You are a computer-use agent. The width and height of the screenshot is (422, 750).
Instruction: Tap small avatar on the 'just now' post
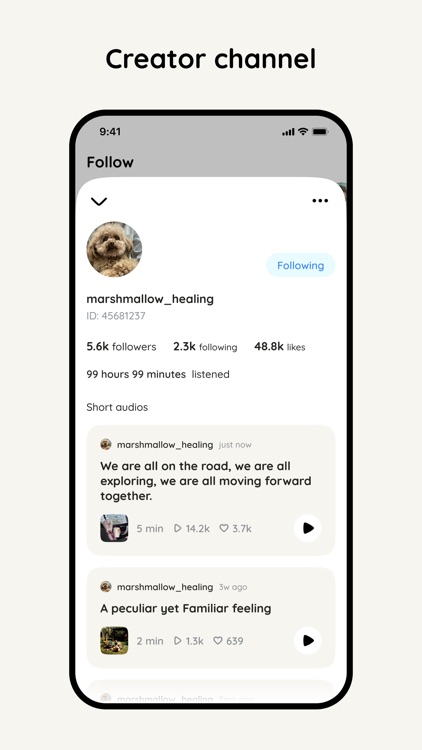pyautogui.click(x=106, y=444)
